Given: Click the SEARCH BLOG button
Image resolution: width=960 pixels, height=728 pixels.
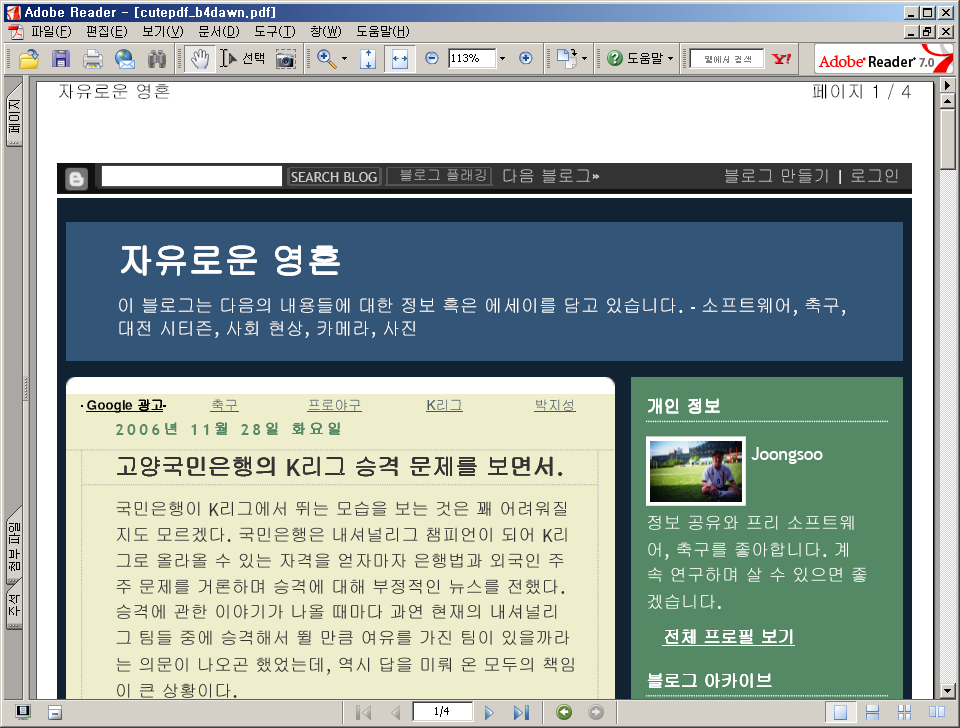Looking at the screenshot, I should coord(334,177).
